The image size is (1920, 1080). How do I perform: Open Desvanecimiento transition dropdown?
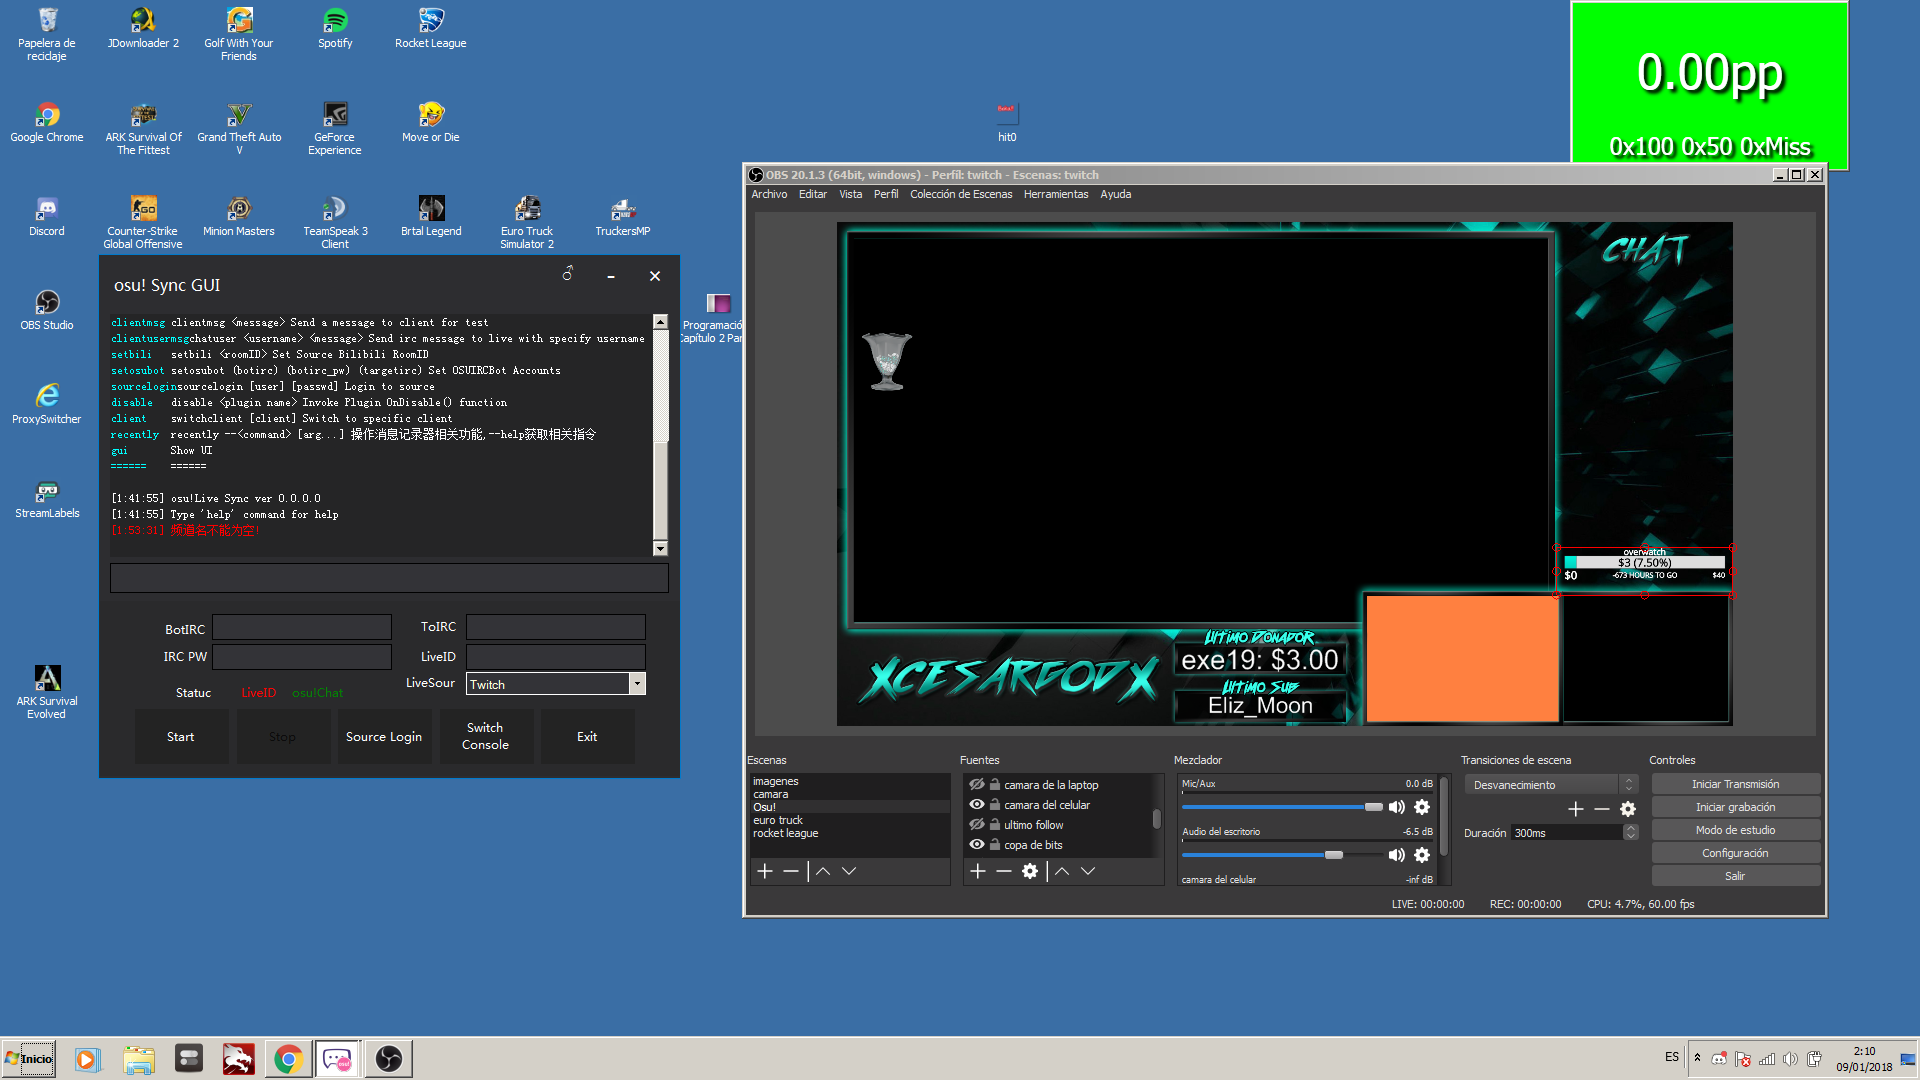click(x=1550, y=785)
